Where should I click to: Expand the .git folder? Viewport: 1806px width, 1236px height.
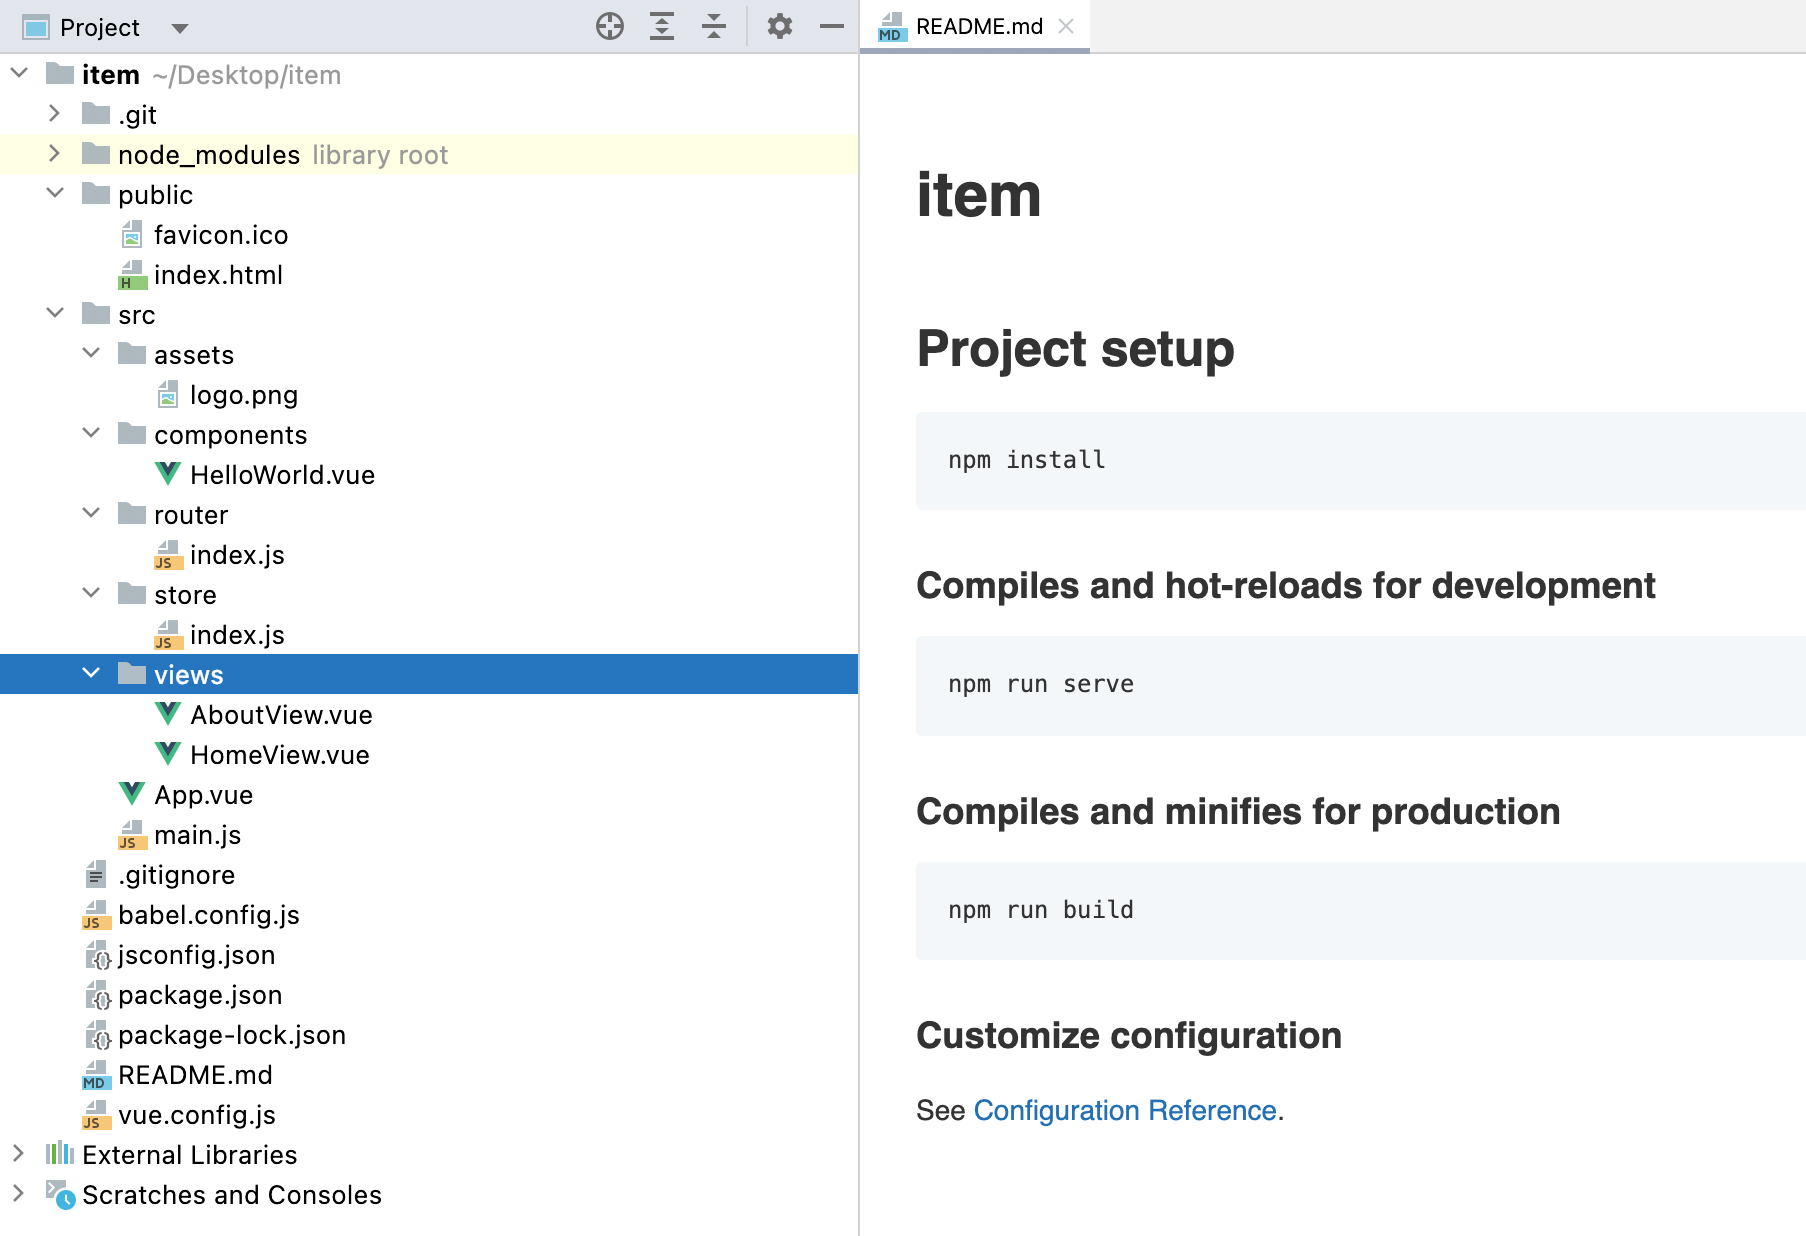pos(55,113)
